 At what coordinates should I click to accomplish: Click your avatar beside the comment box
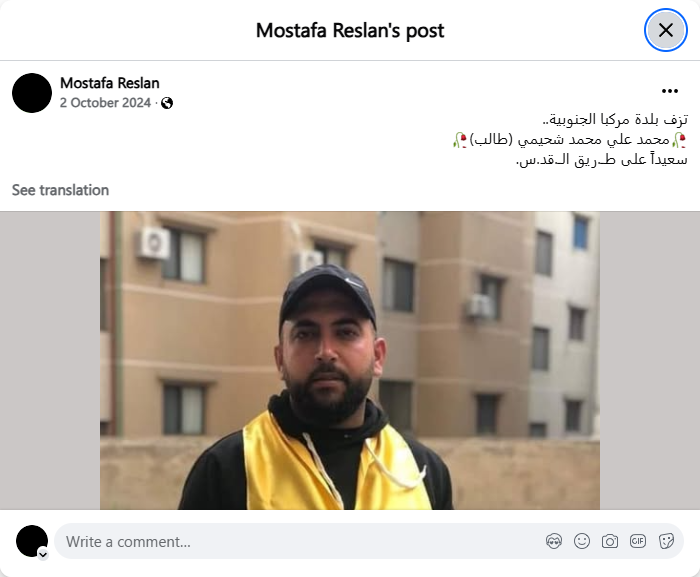coord(32,541)
